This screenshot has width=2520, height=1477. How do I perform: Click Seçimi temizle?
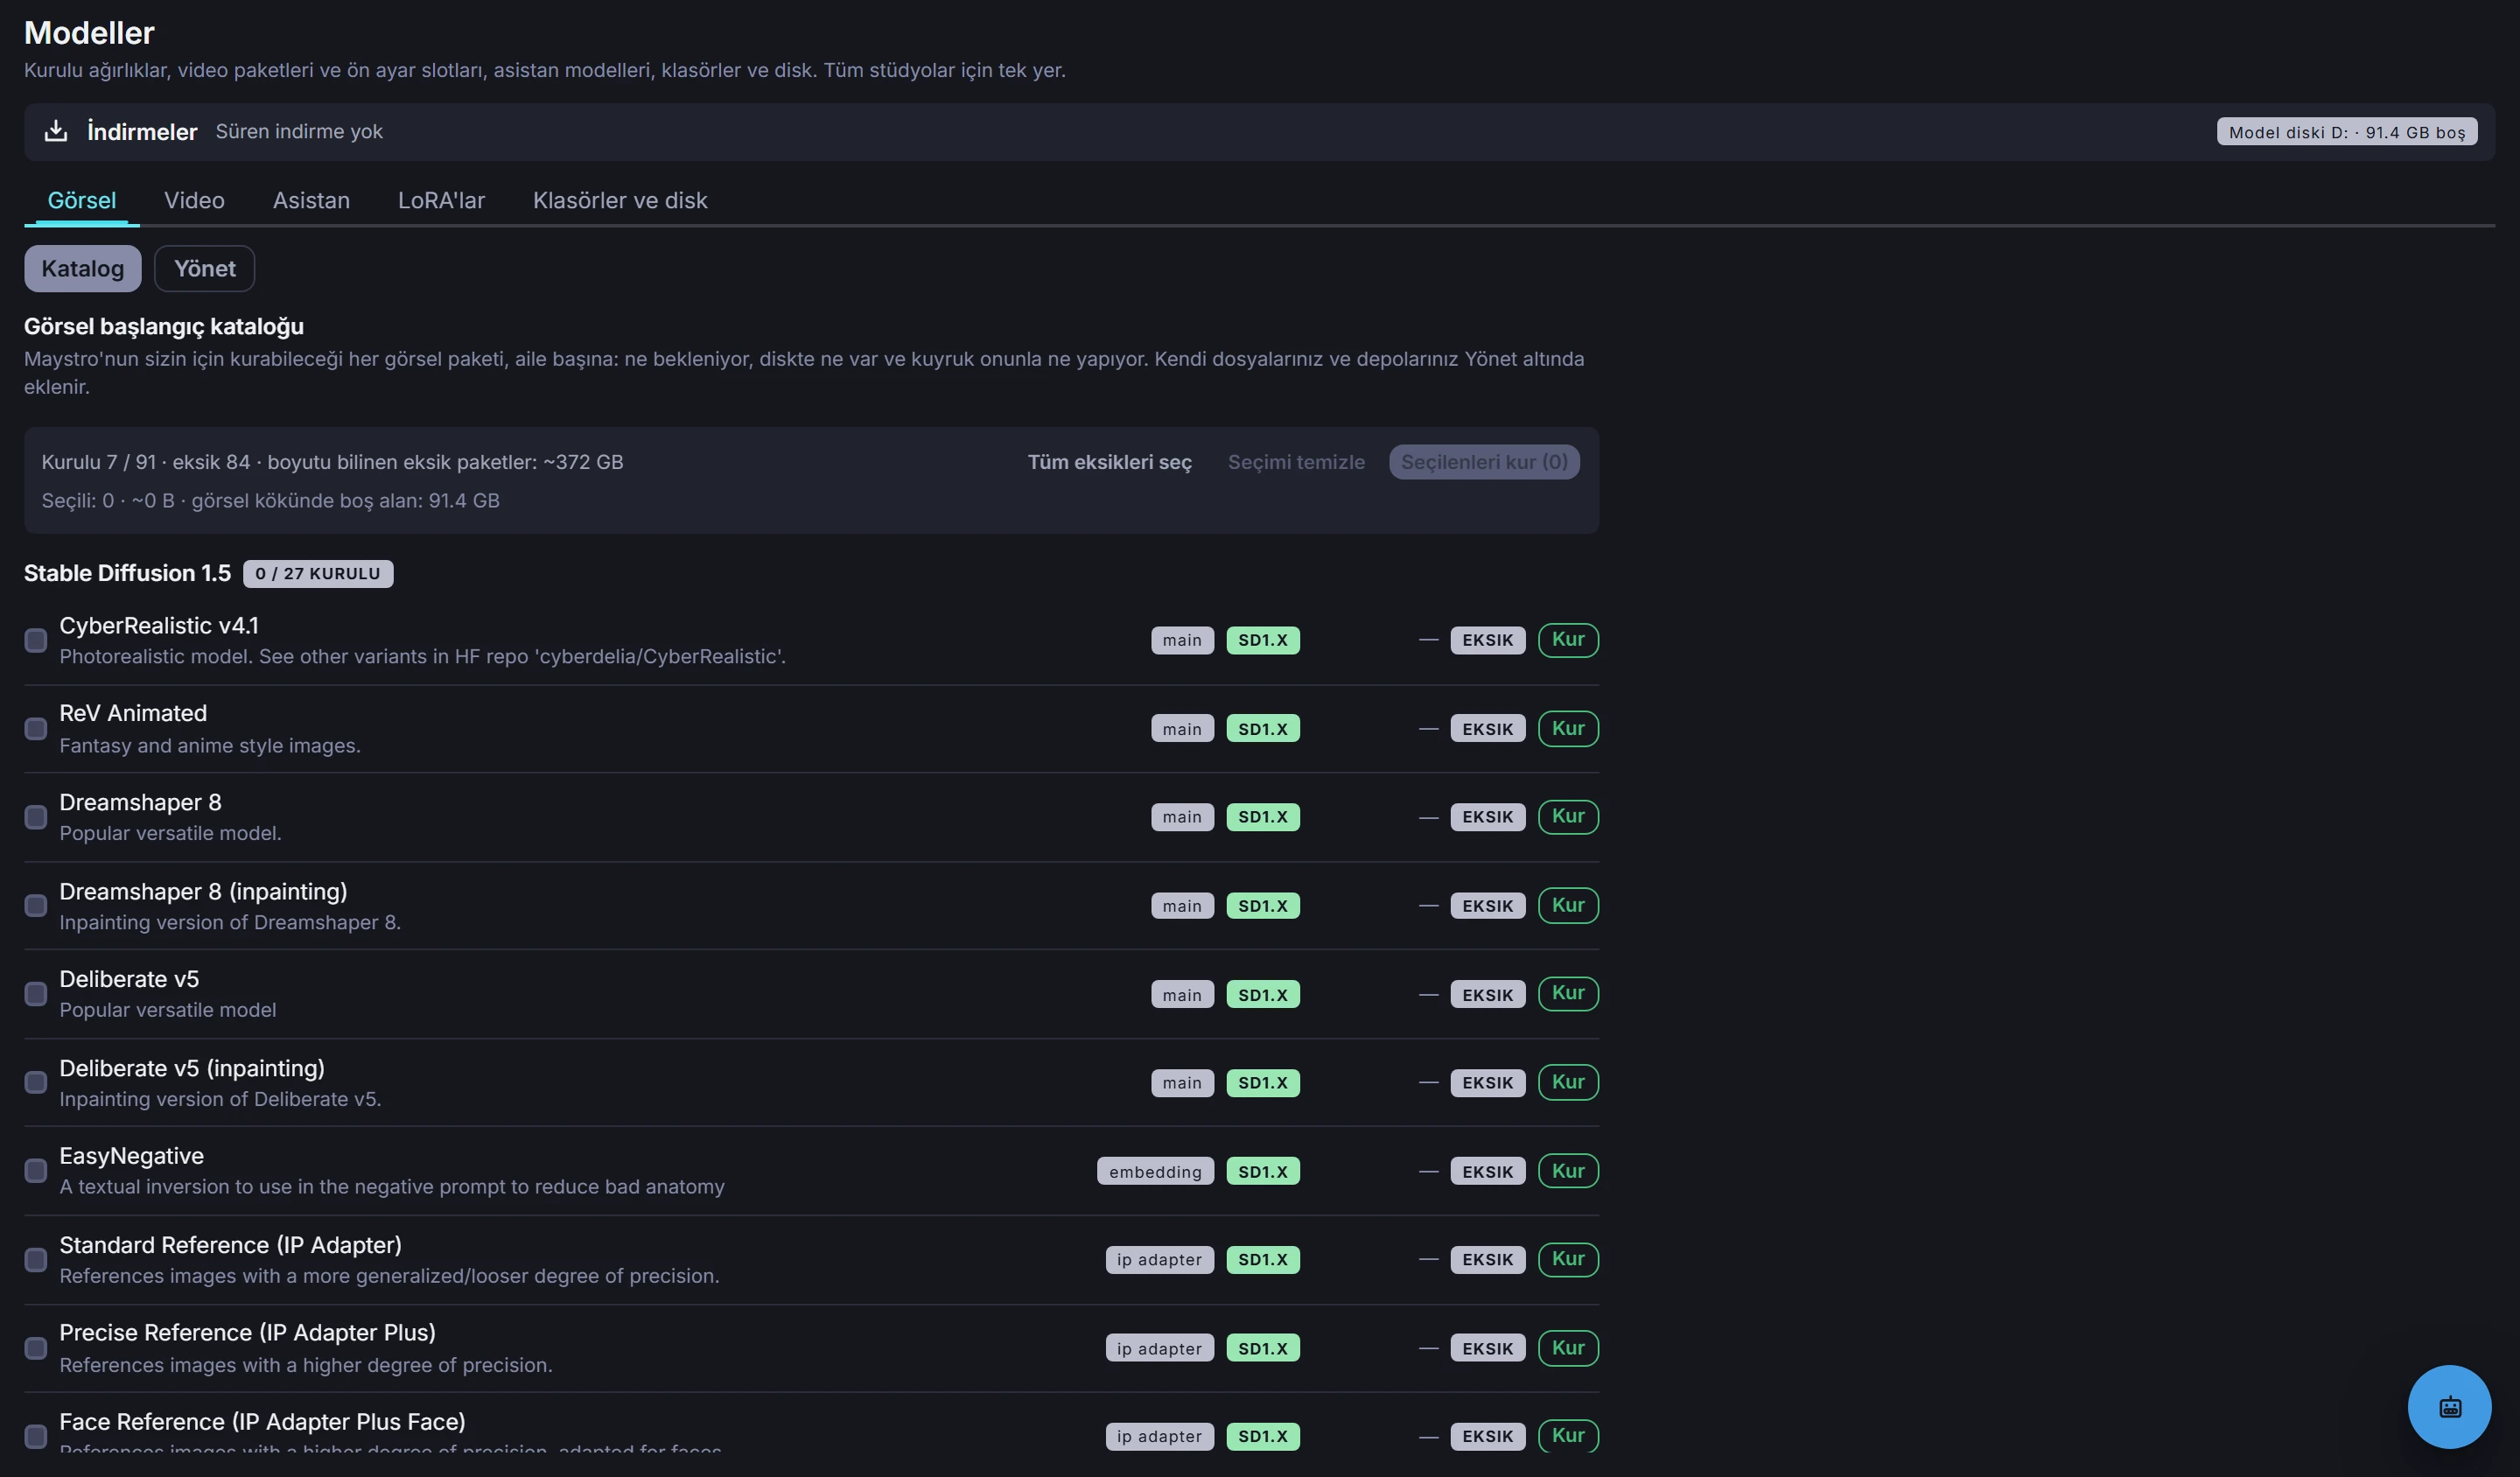coord(1296,462)
